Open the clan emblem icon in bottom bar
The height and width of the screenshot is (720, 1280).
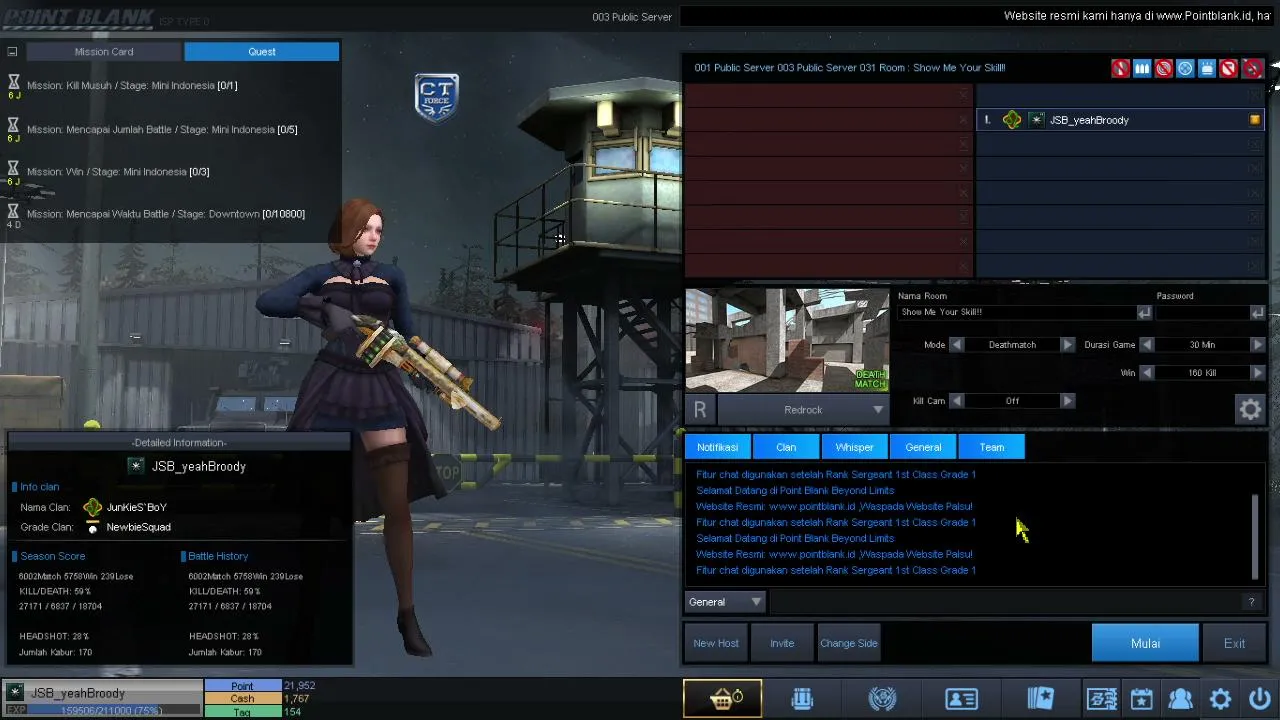pos(882,699)
